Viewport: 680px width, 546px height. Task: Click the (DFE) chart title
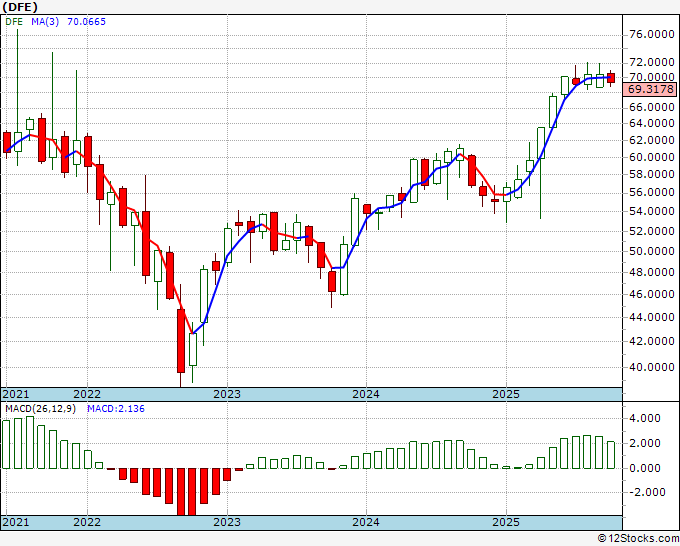point(20,7)
